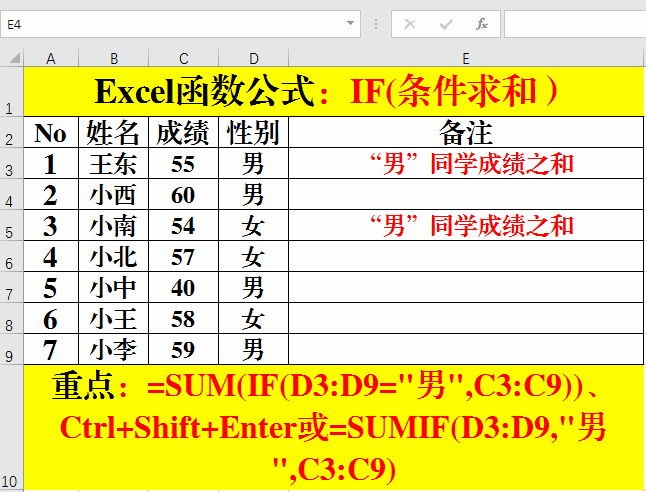Select row 4 header
This screenshot has width=646, height=492.
(12, 194)
